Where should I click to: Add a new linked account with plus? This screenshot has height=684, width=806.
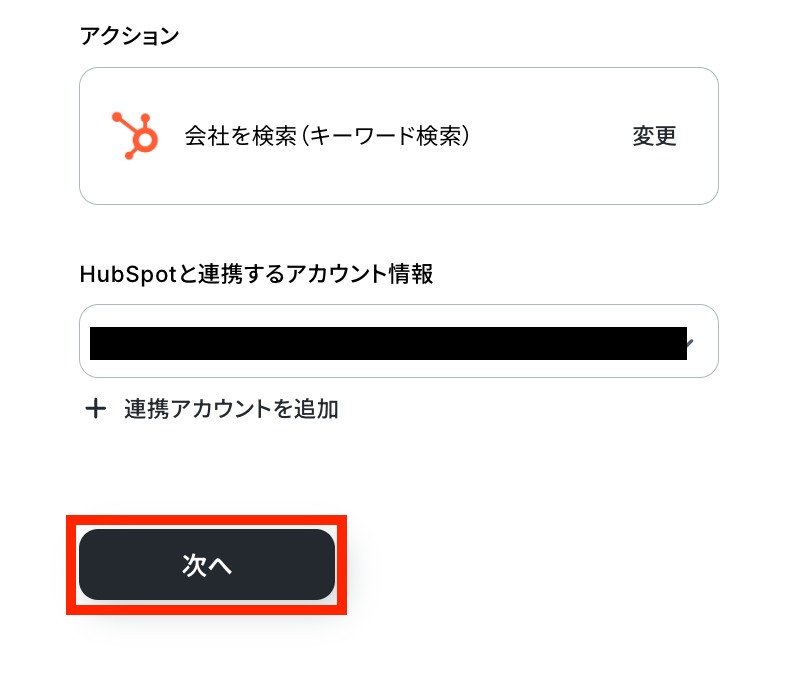pyautogui.click(x=96, y=409)
